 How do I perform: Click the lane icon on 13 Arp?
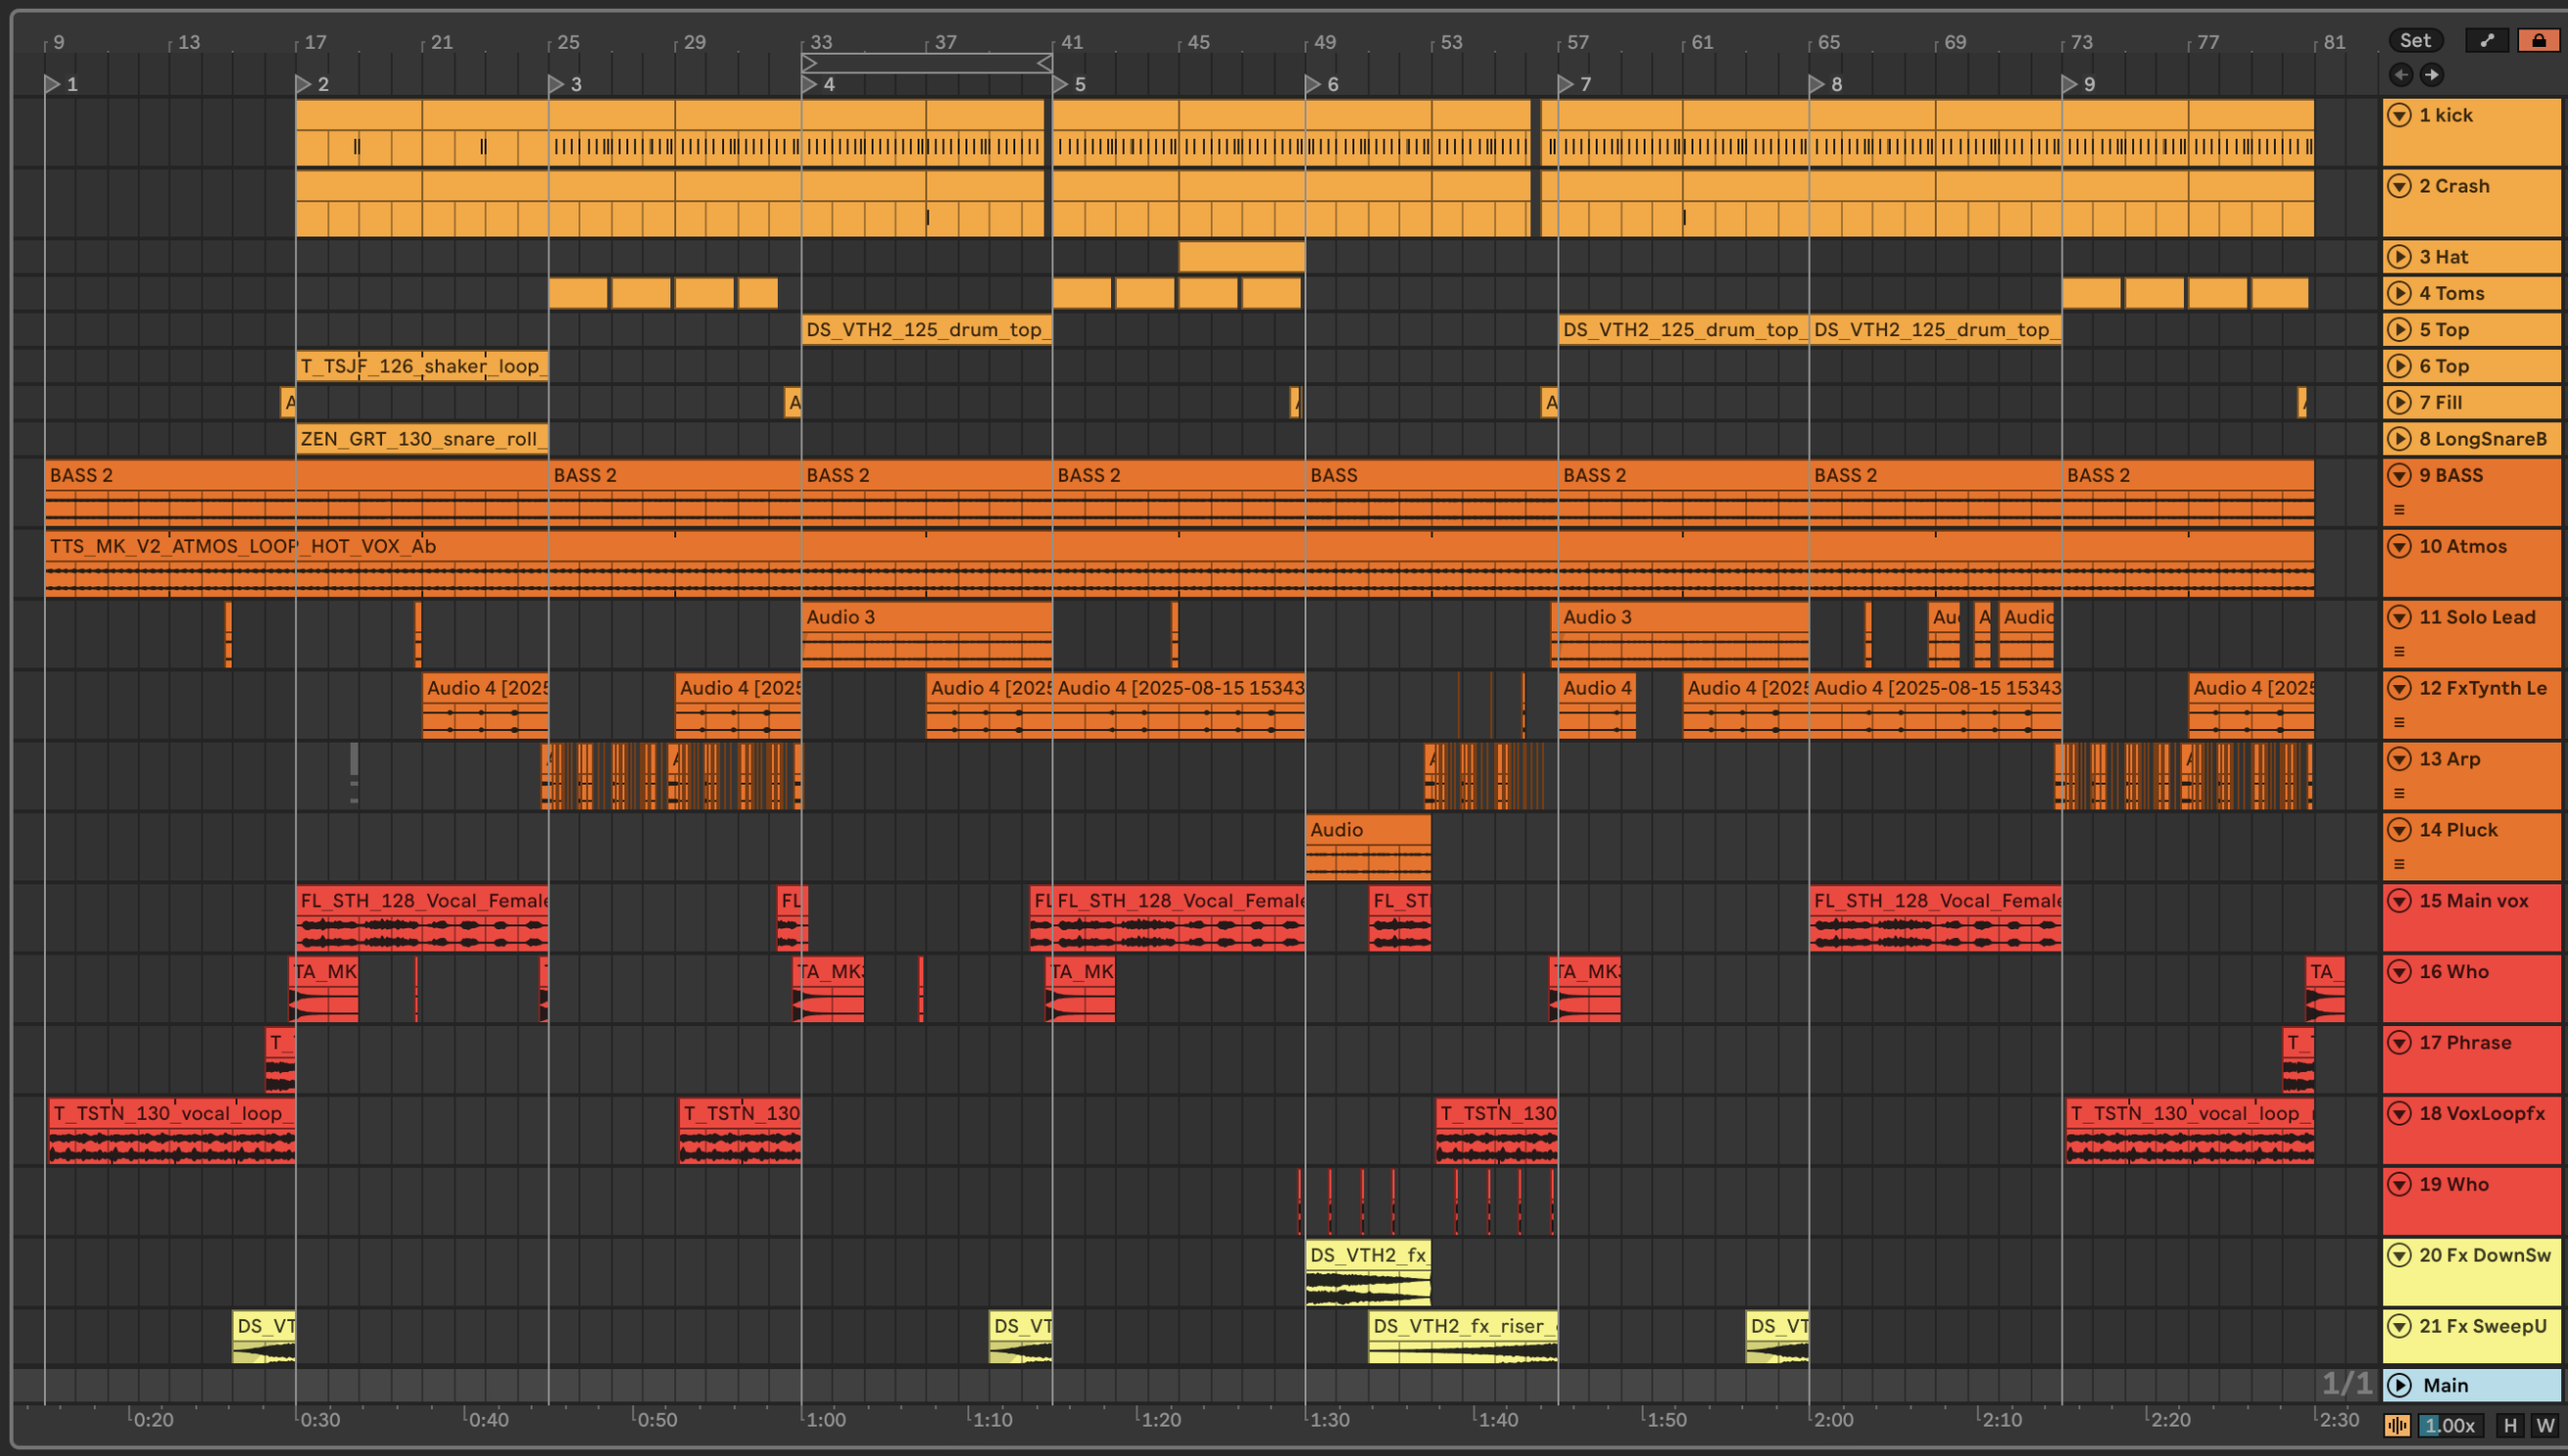[x=2399, y=793]
